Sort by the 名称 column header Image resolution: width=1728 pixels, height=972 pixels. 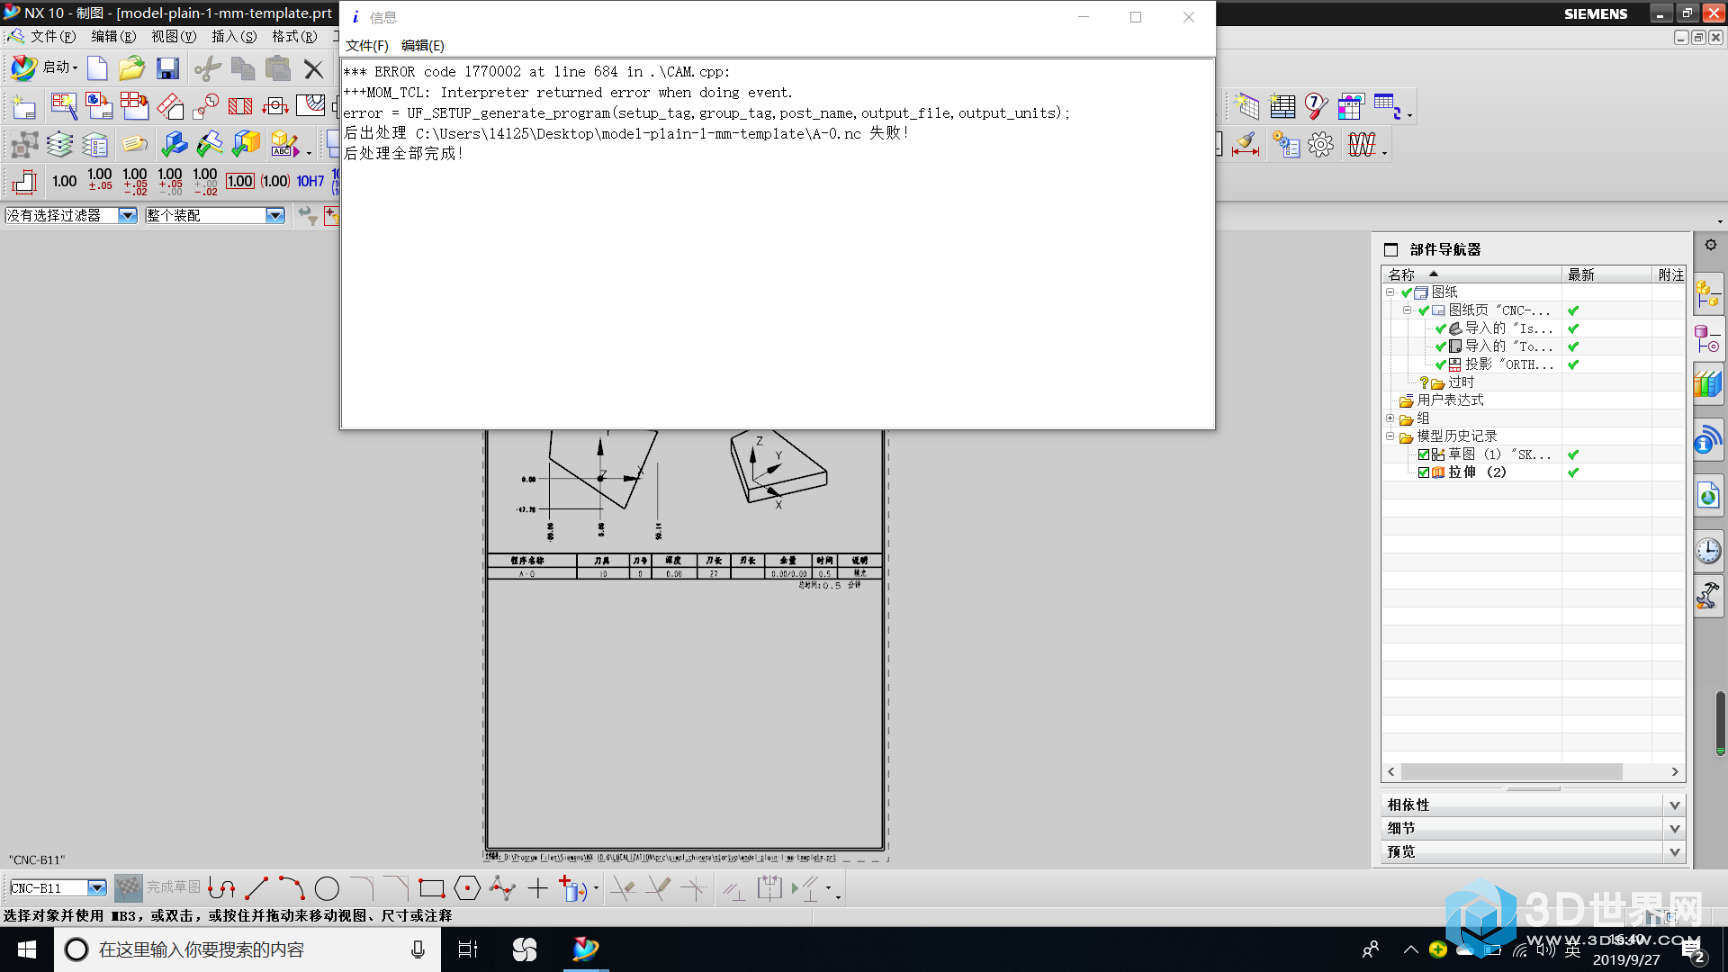[1471, 275]
